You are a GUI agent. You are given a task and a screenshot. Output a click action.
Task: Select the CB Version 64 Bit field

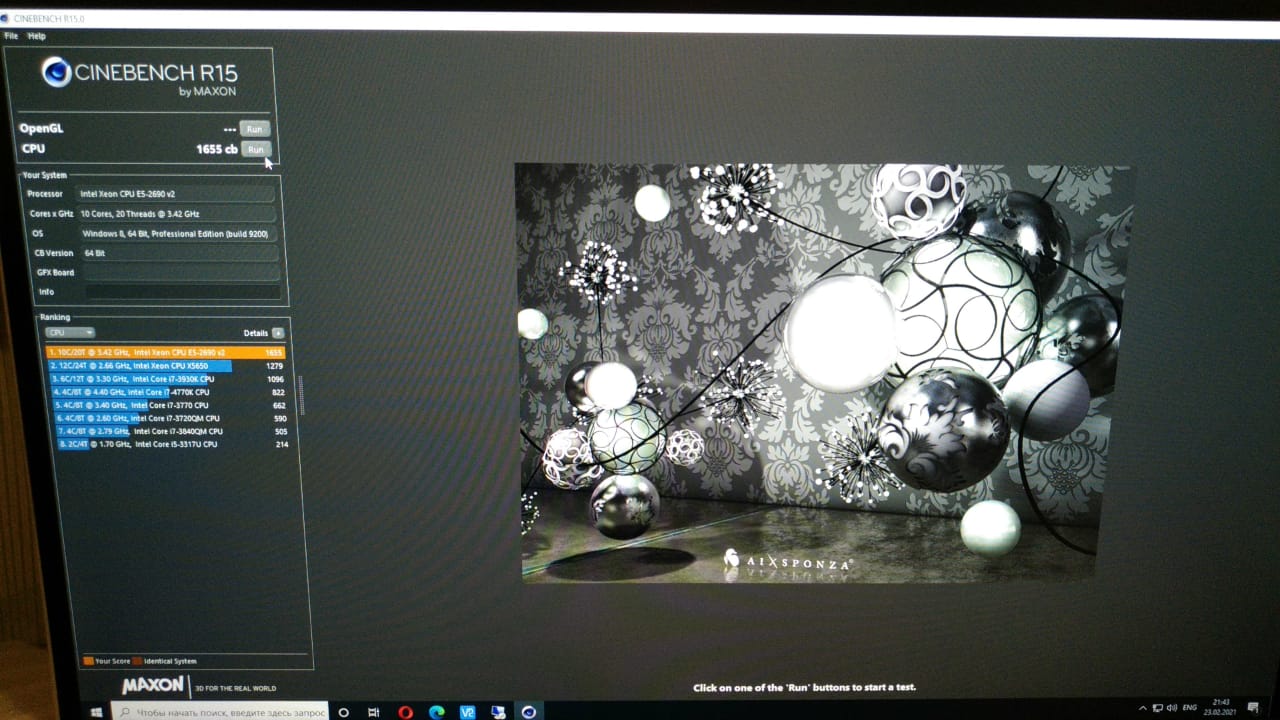pyautogui.click(x=179, y=253)
